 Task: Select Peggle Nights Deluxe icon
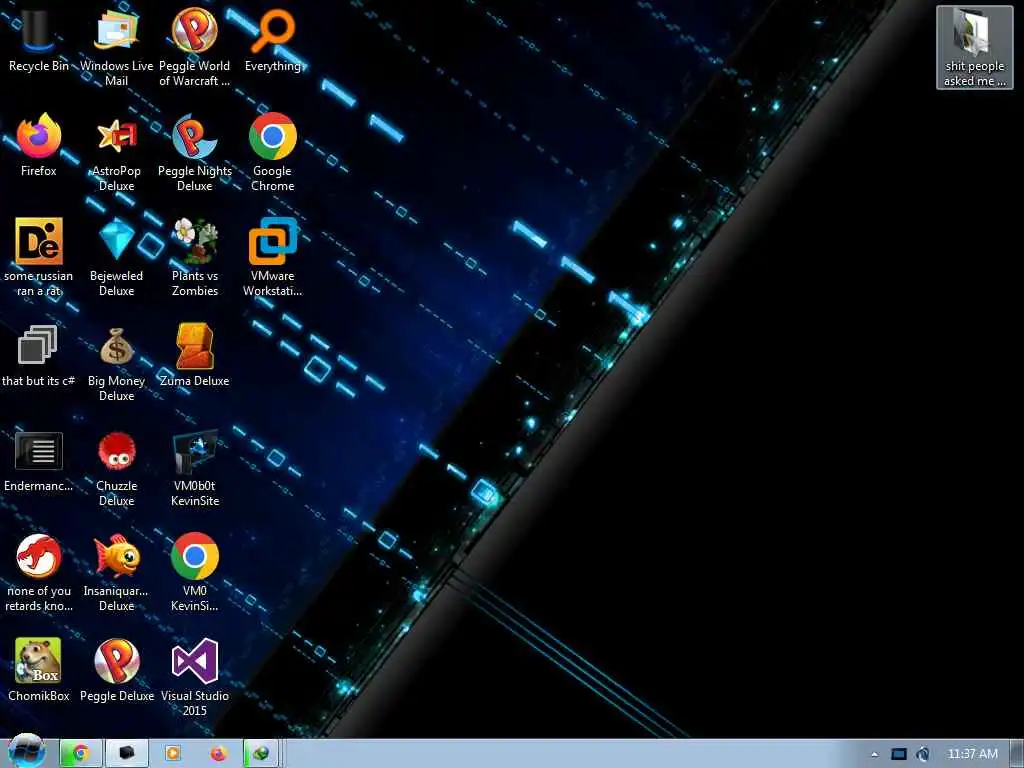click(195, 152)
